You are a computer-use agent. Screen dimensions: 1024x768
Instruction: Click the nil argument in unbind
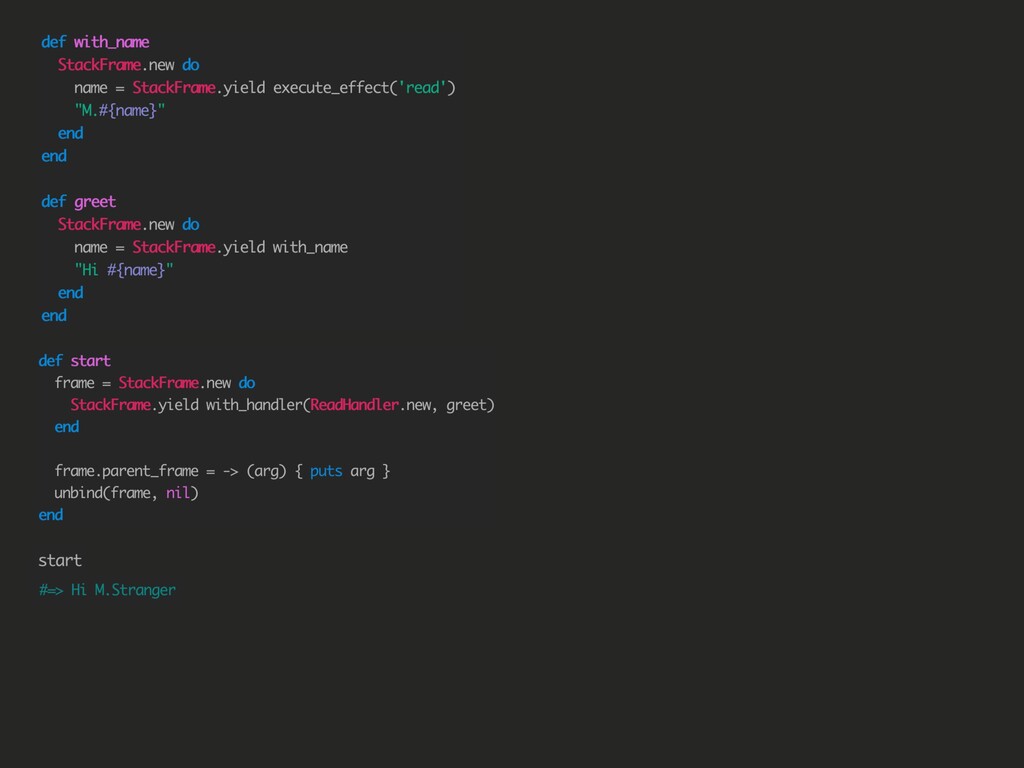coord(178,493)
